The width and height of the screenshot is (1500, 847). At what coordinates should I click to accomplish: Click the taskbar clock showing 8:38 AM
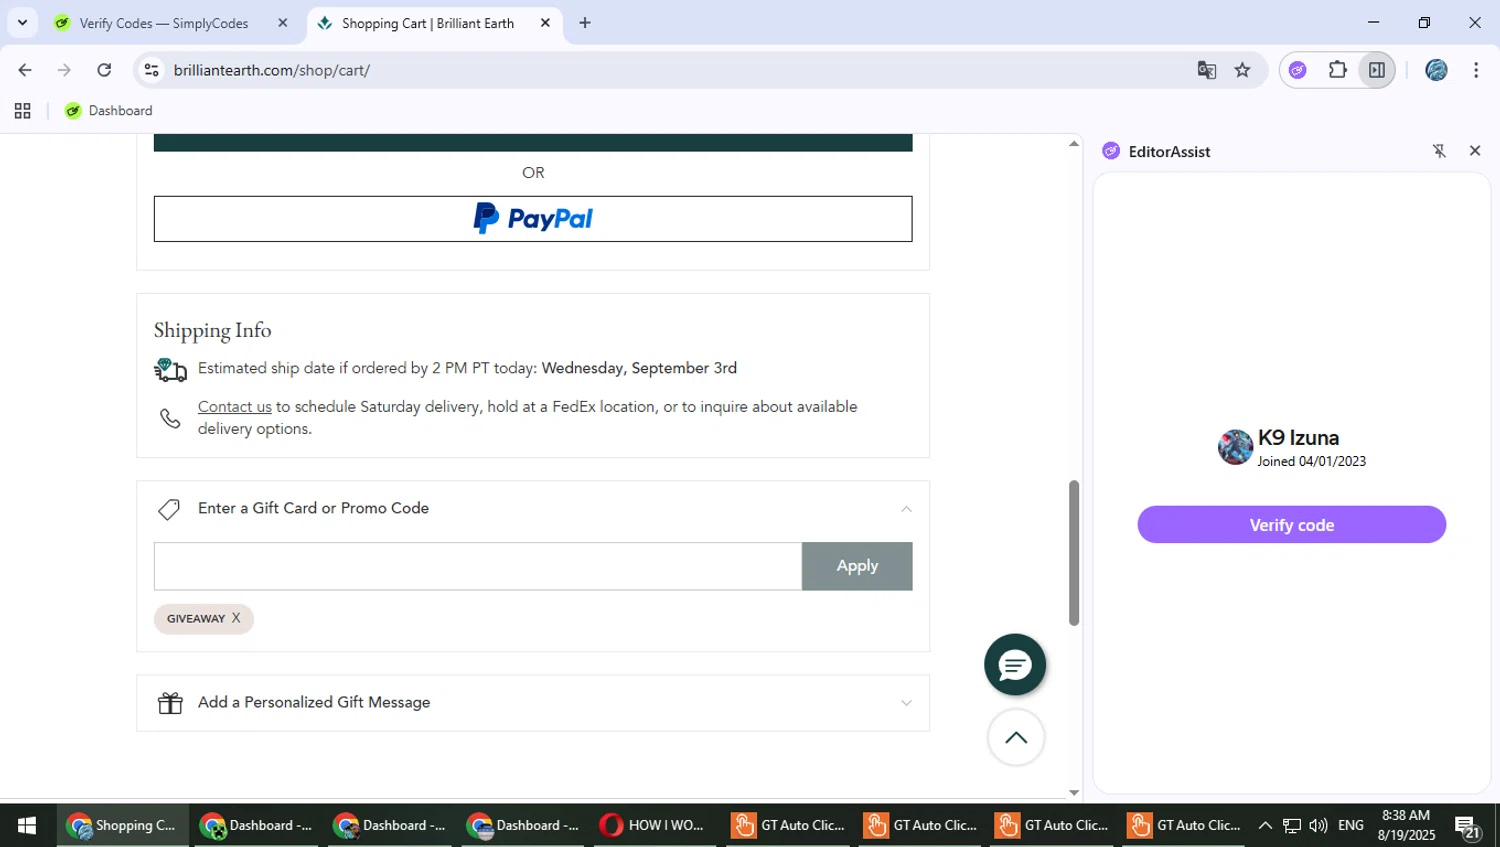point(1406,826)
